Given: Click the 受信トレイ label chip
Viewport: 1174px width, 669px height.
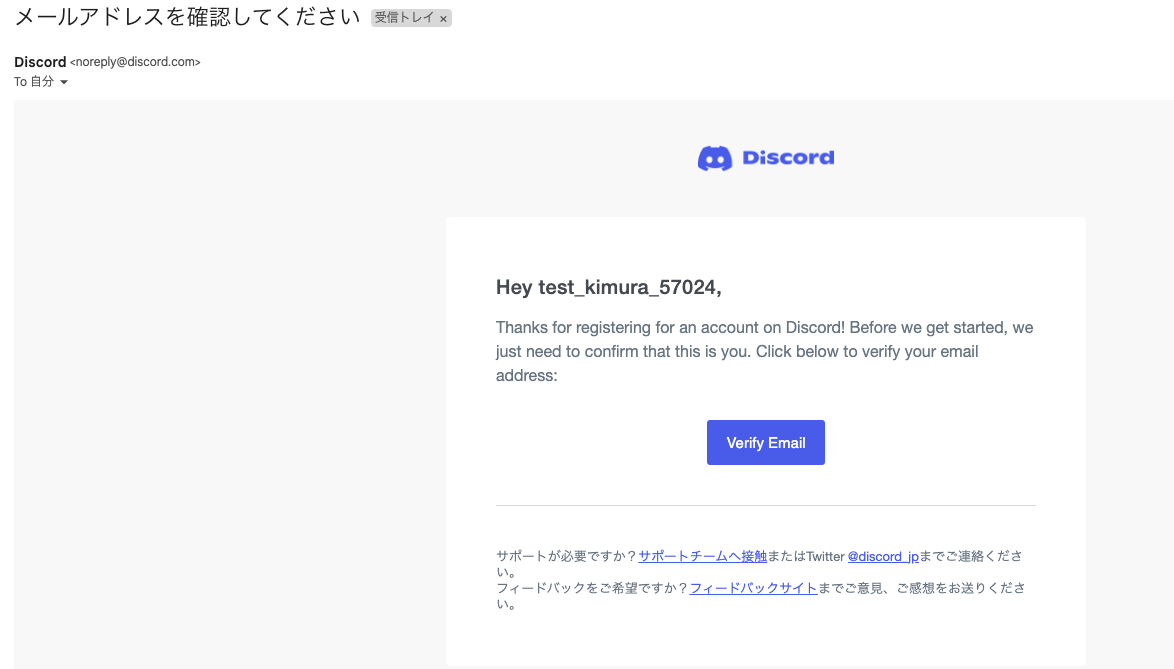Looking at the screenshot, I should click(x=405, y=17).
